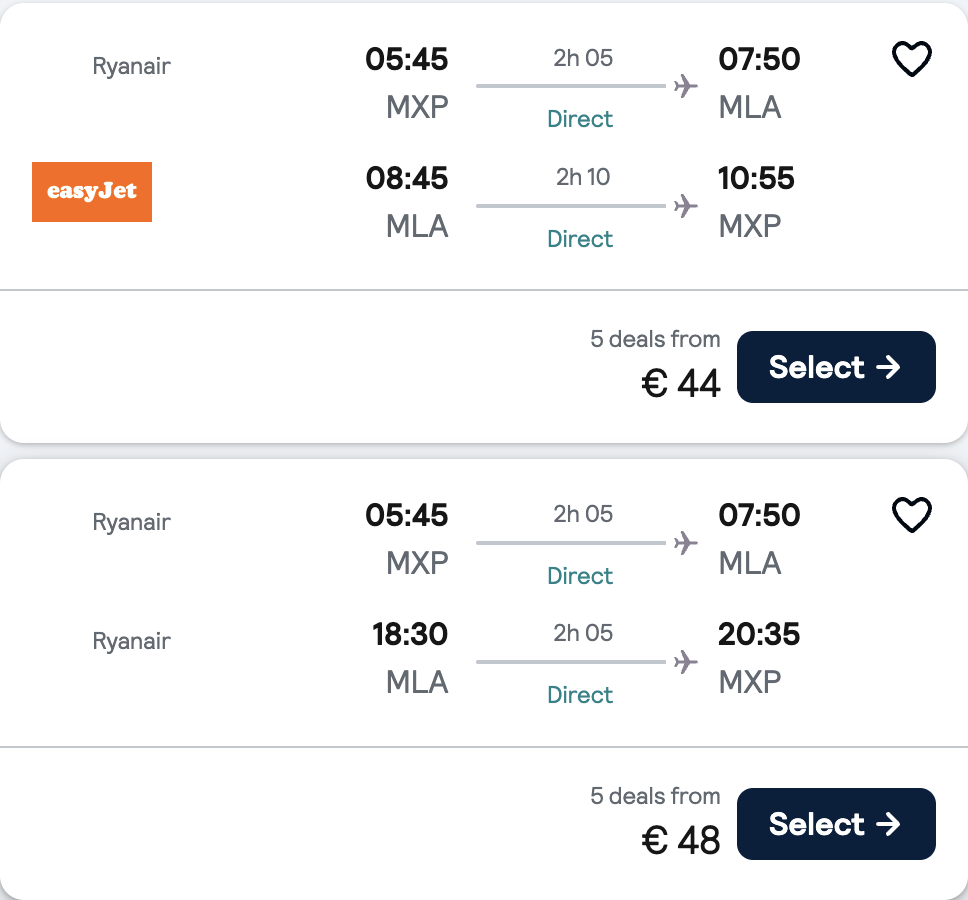Click plane icon on the 18:30 return leg

point(685,662)
